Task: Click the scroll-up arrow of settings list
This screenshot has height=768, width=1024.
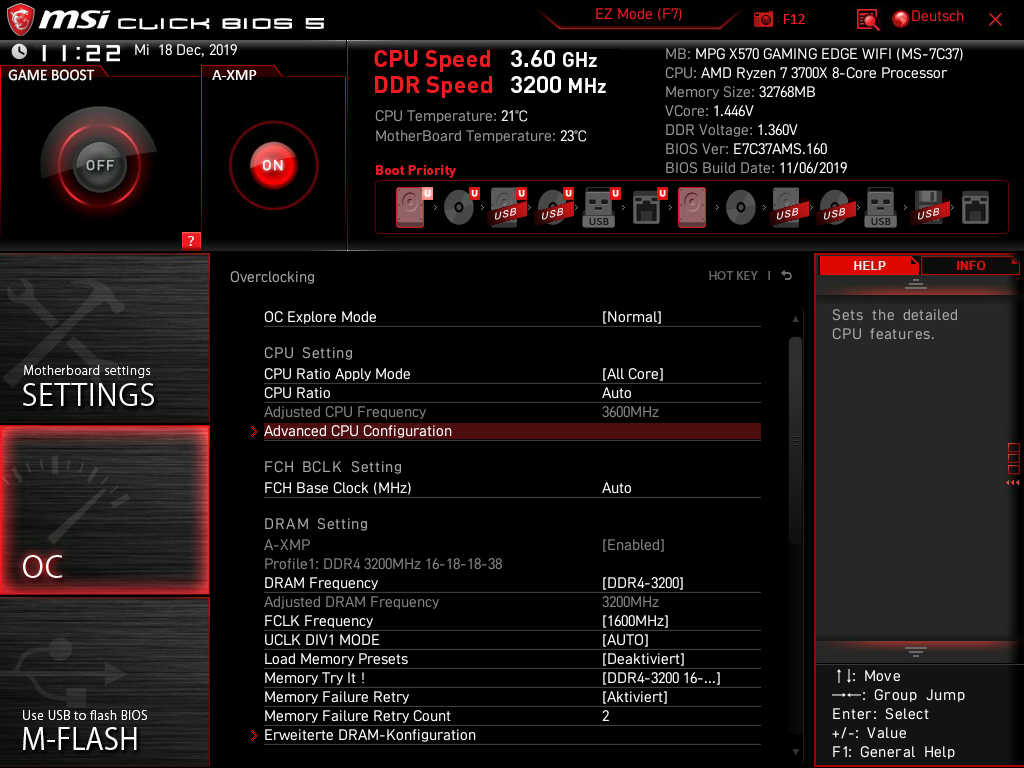Action: (x=795, y=319)
